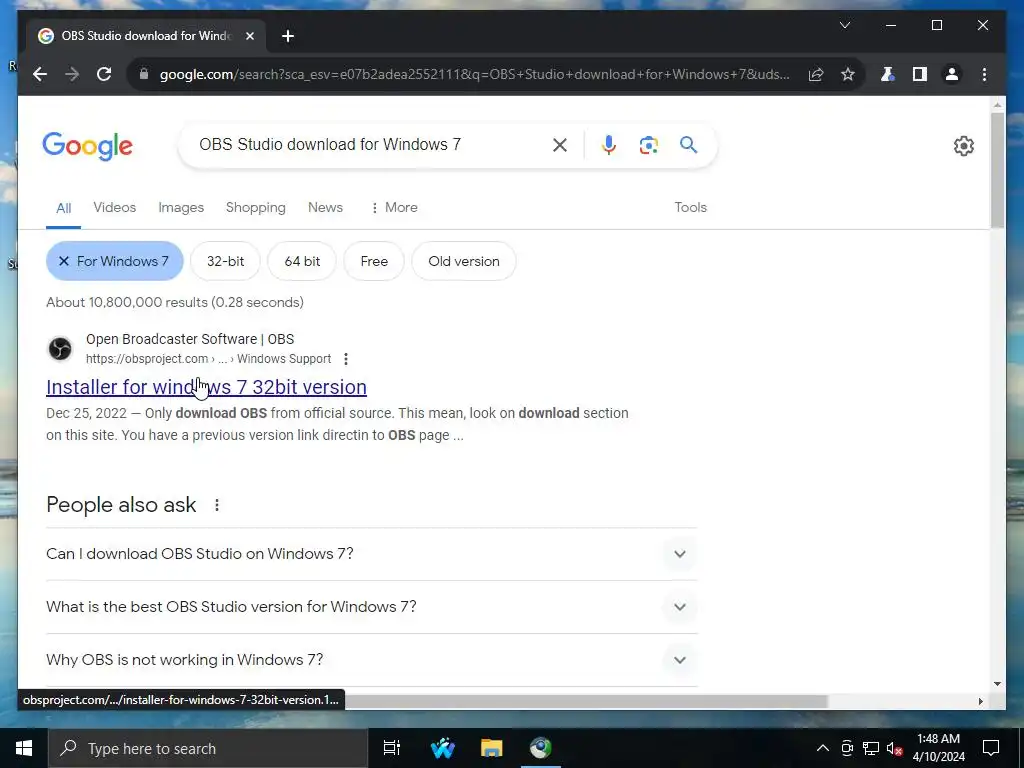Click the forward navigation arrow
1024x768 pixels.
72,74
